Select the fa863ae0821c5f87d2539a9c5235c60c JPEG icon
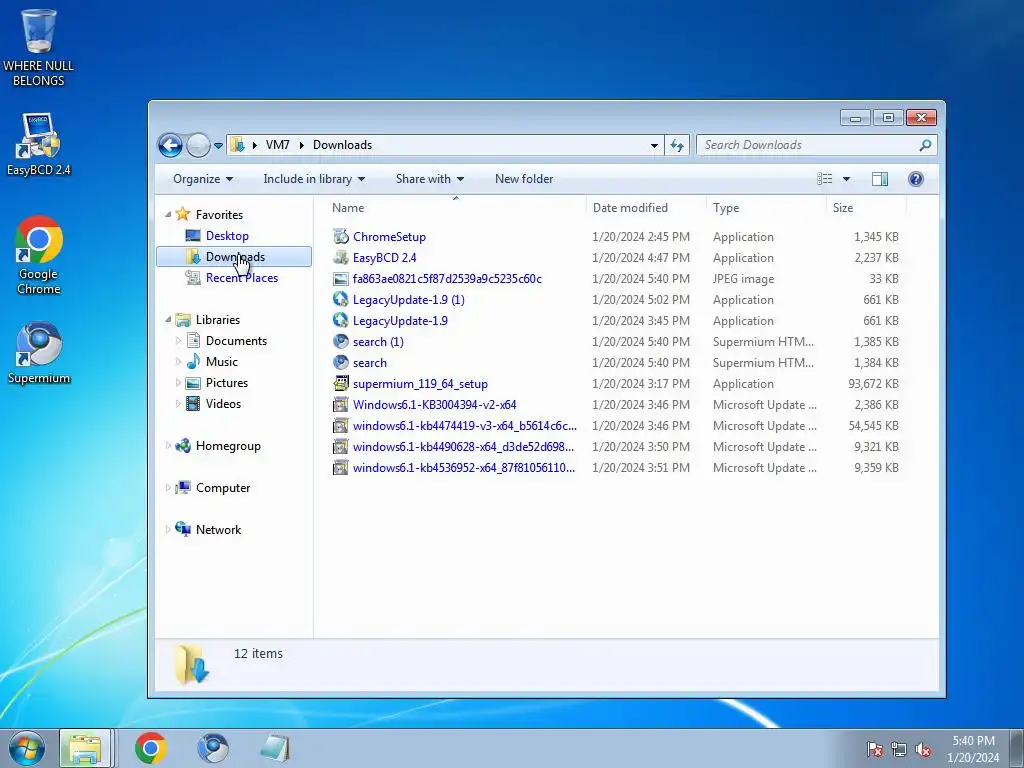Screen dimensions: 1024x768 click(x=340, y=279)
